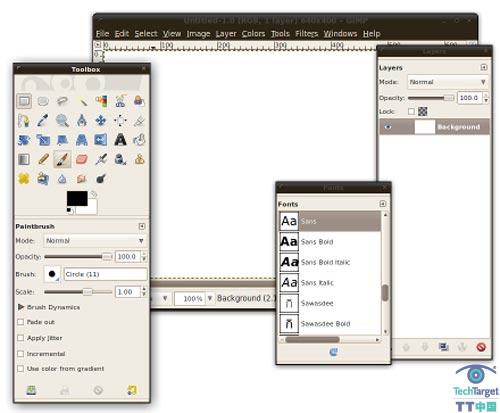Enable Use color from gradient checkbox
Screen dimensions: 500x413
click(x=21, y=369)
